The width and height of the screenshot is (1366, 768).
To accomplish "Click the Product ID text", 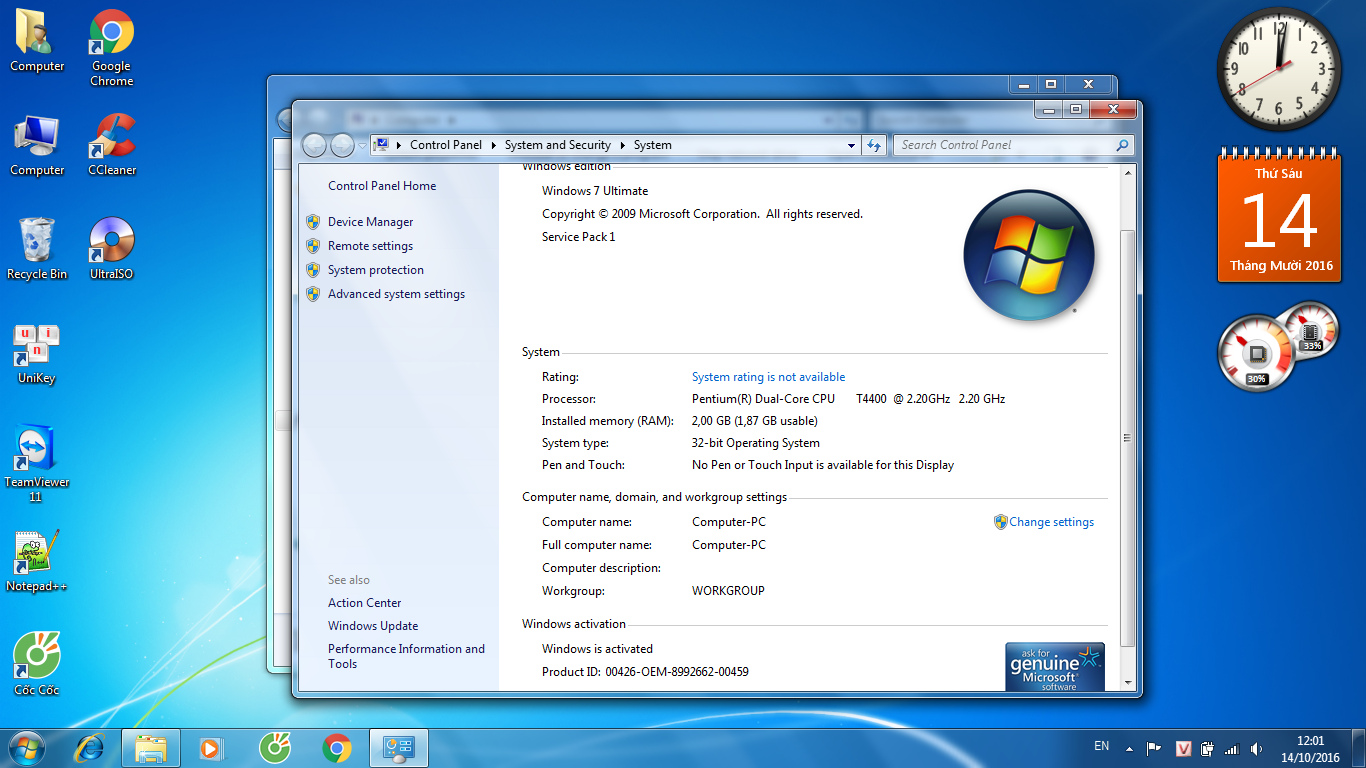I will click(645, 672).
